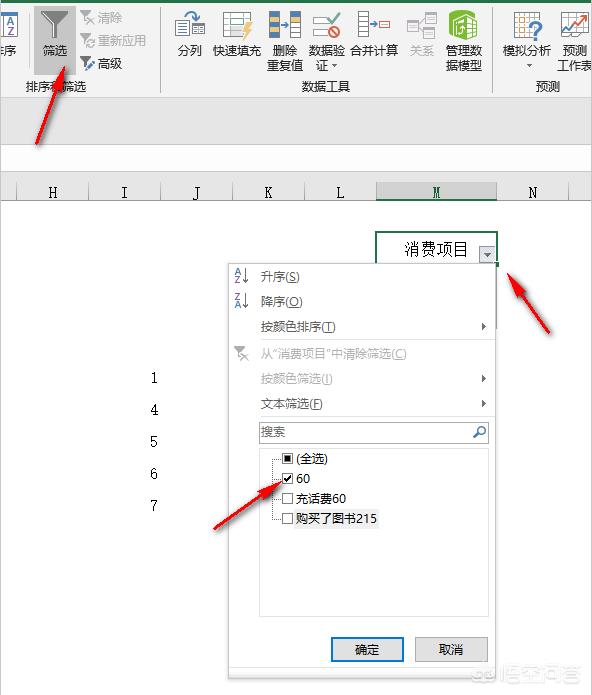
Task: Expand the 模拟分析 dropdown arrow
Action: click(x=529, y=66)
